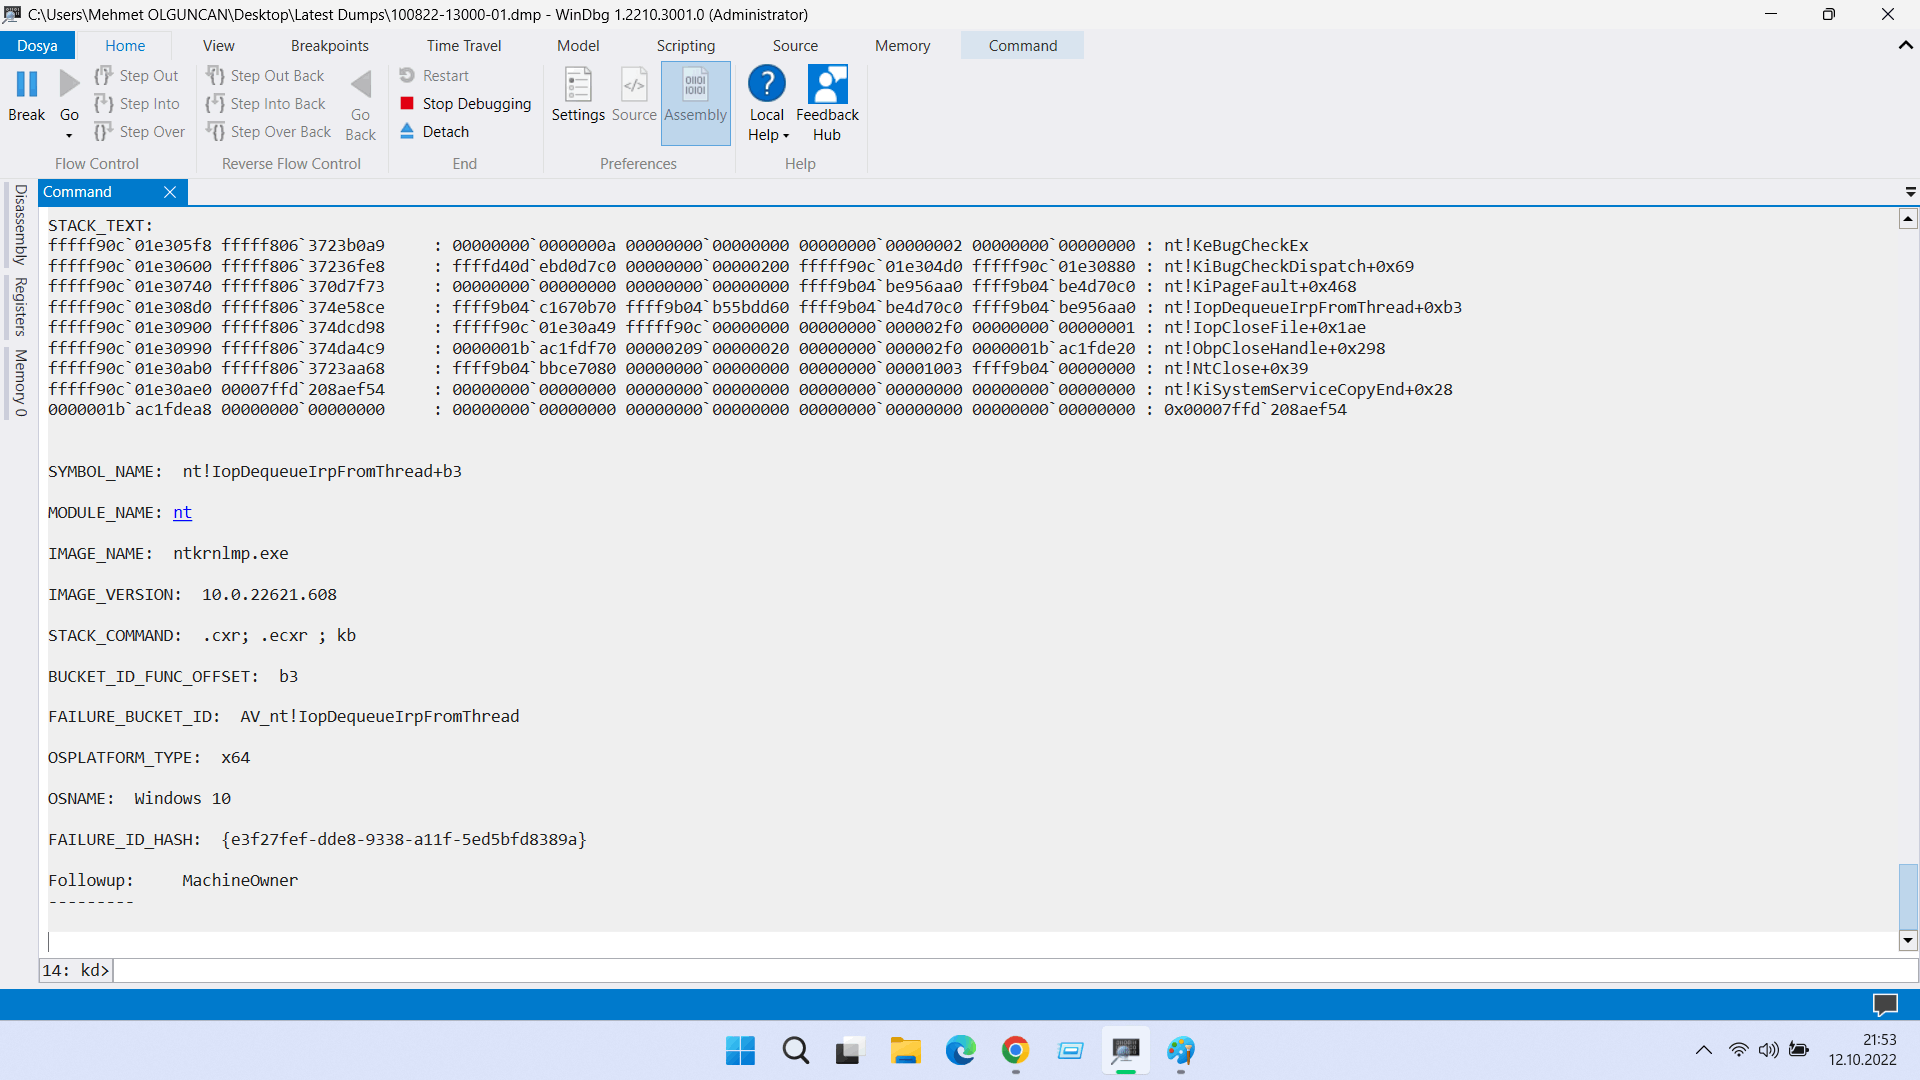Open the Settings icon in Preferences
Screen dimensions: 1920x1080
pos(578,86)
